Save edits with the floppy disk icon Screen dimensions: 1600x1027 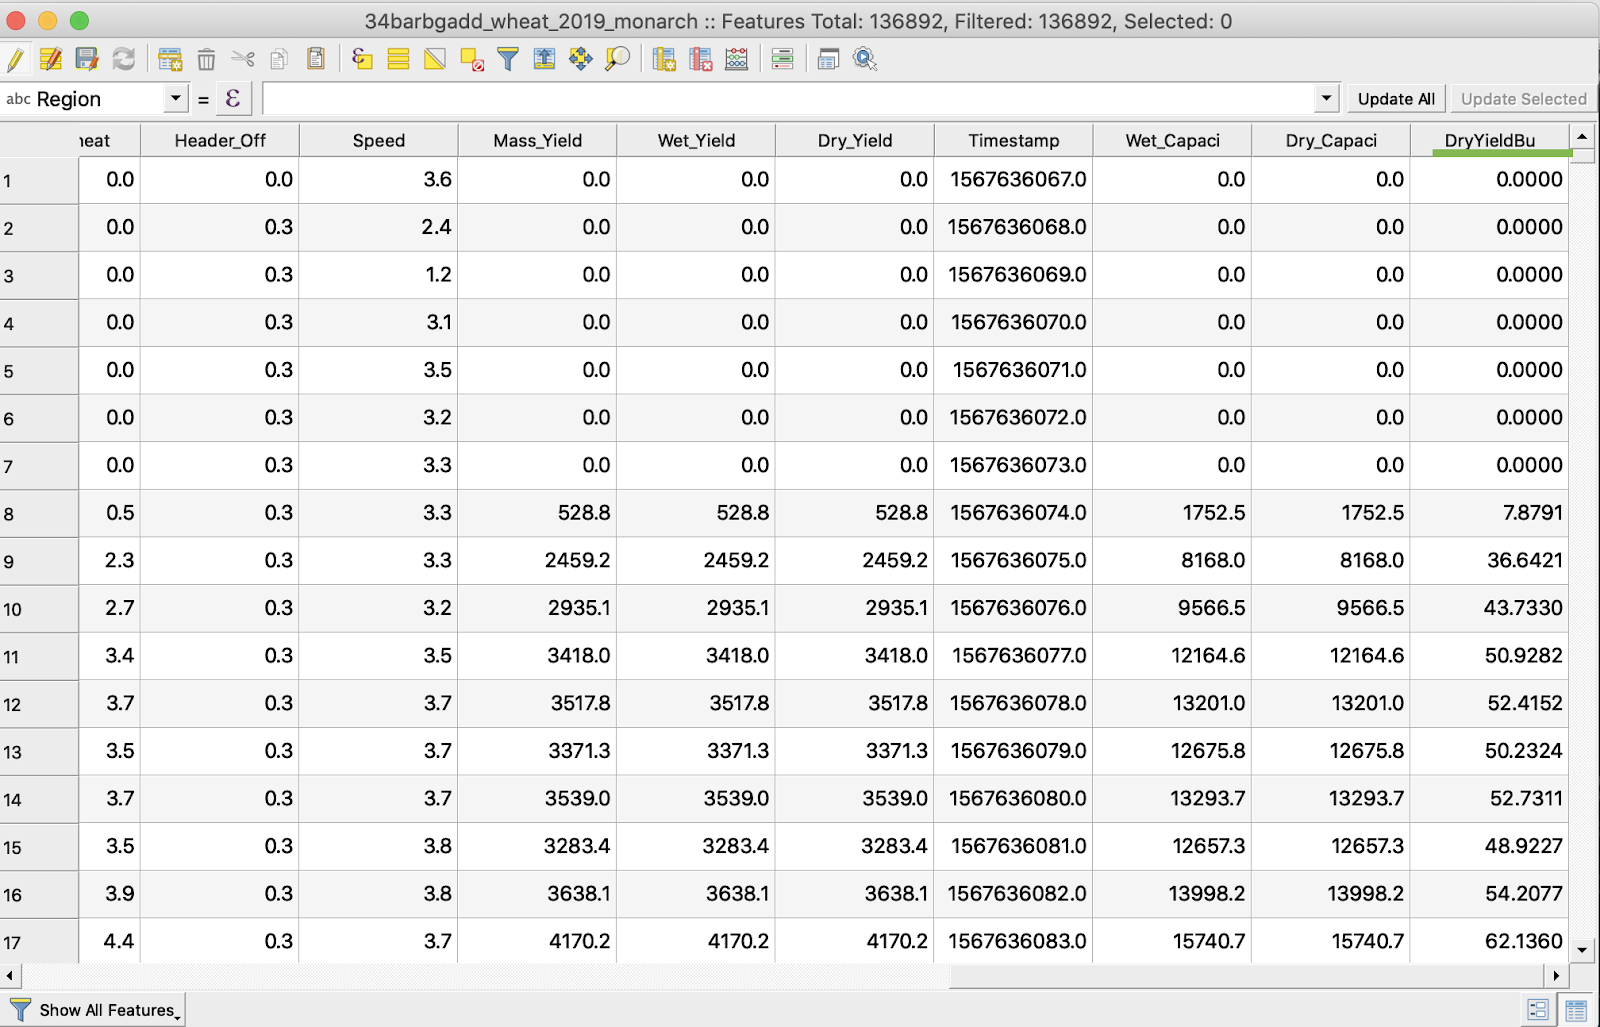click(x=87, y=59)
